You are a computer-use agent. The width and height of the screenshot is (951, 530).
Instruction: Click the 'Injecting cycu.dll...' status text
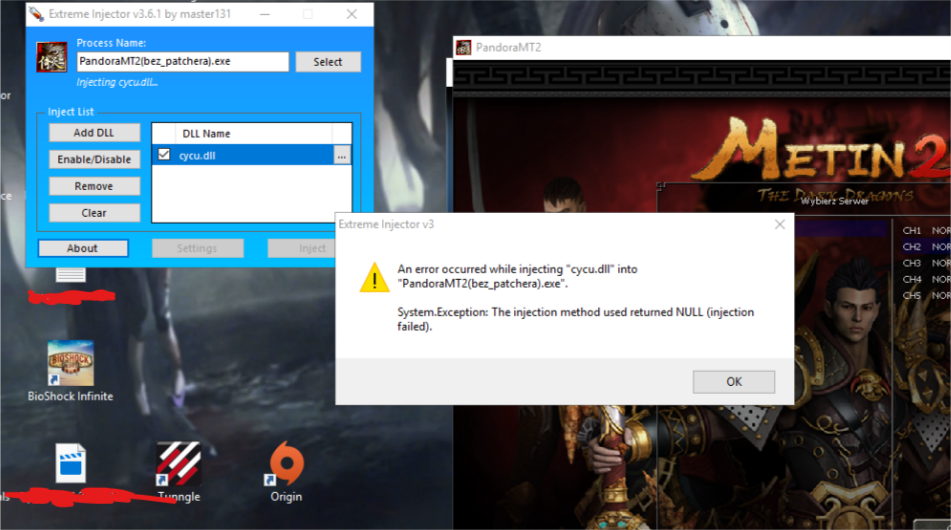point(117,82)
